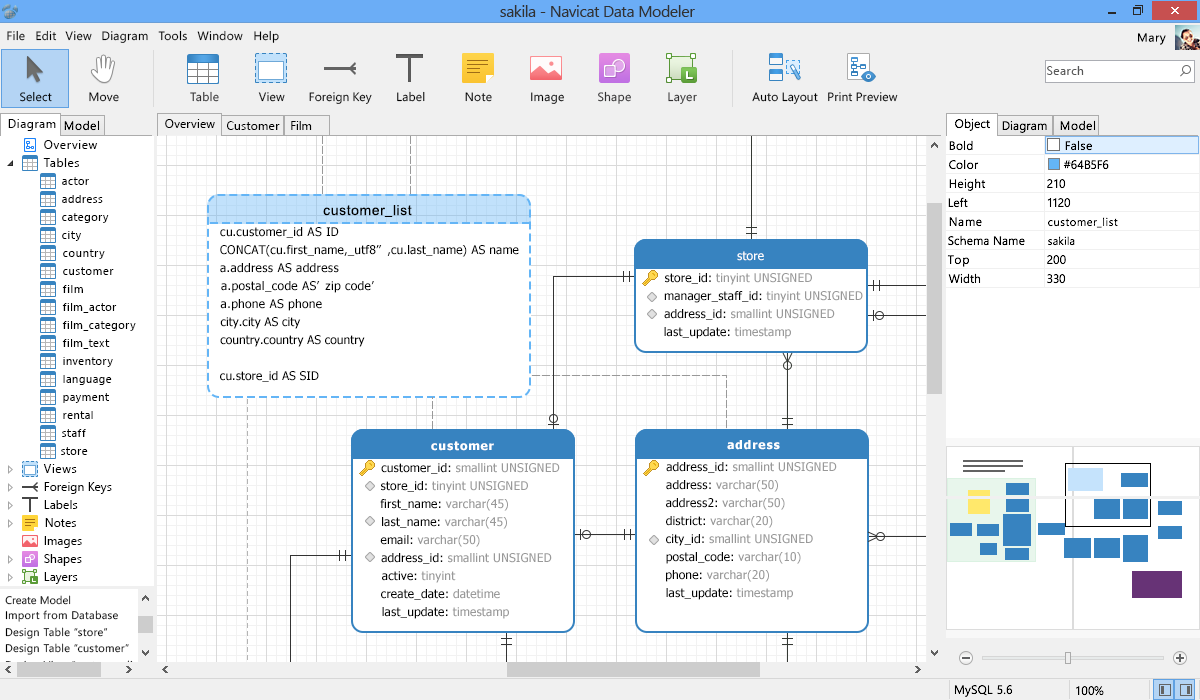Viewport: 1200px width, 700px height.
Task: Open the Window menu
Action: click(220, 36)
